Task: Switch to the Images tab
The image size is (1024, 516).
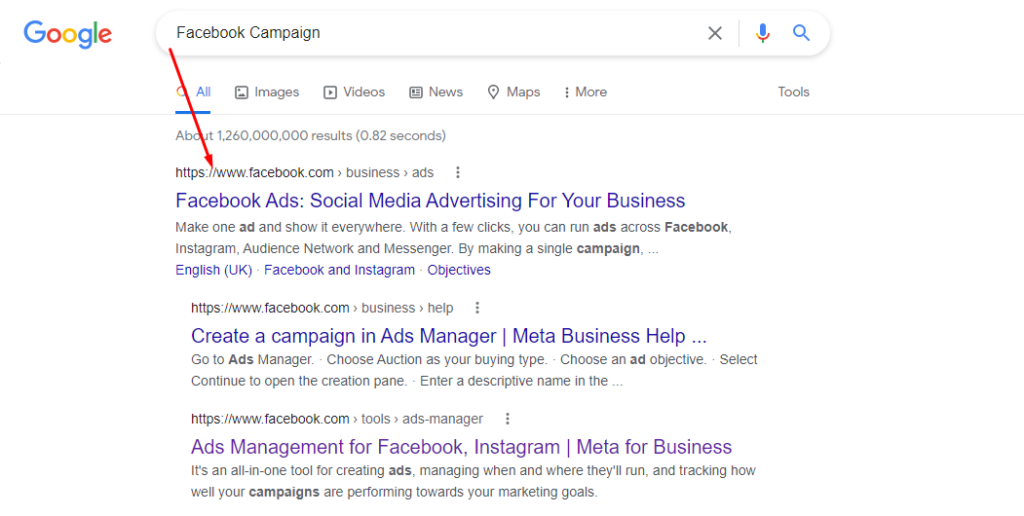Action: 267,92
